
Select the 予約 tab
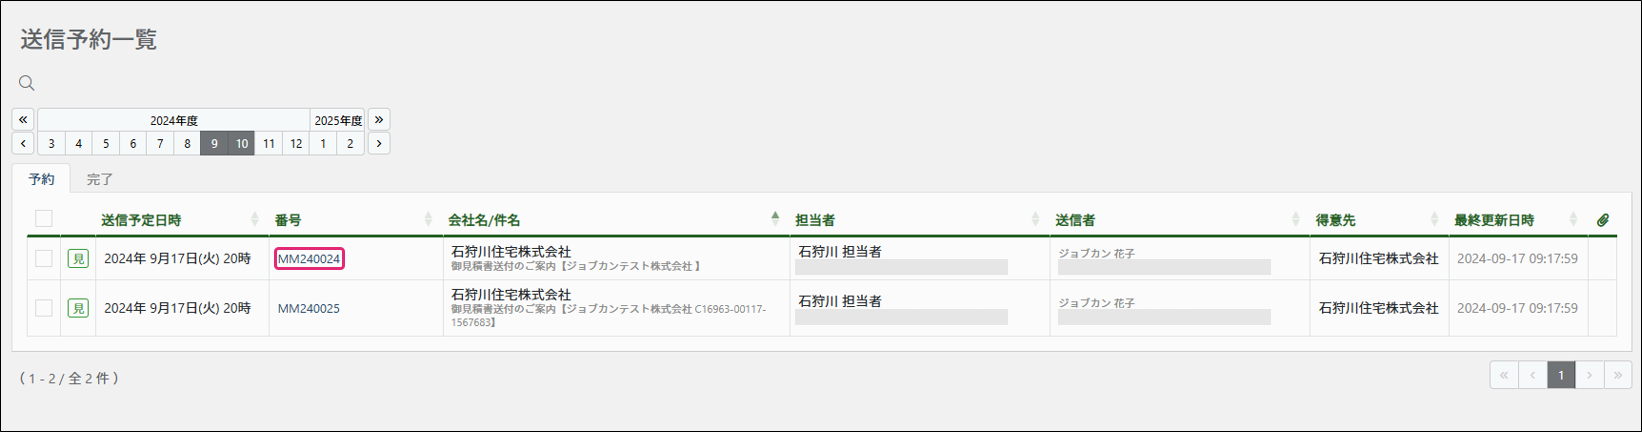point(41,180)
